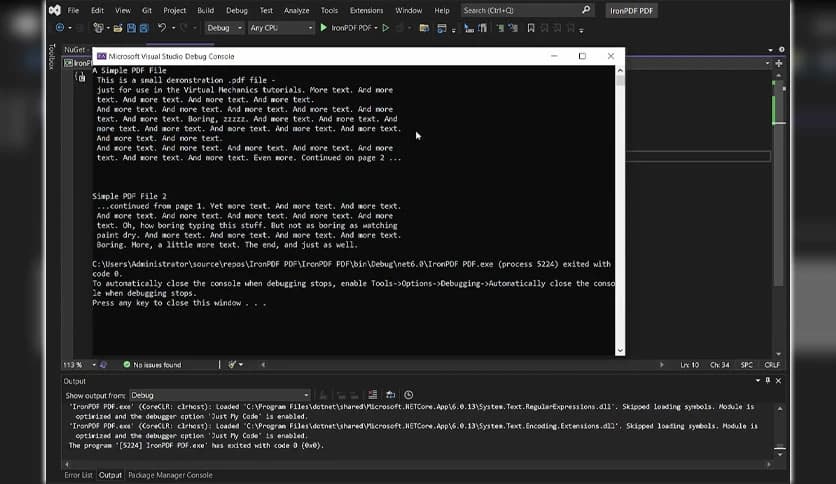
Task: Switch to the Package Manager Console tab
Action: [170, 475]
